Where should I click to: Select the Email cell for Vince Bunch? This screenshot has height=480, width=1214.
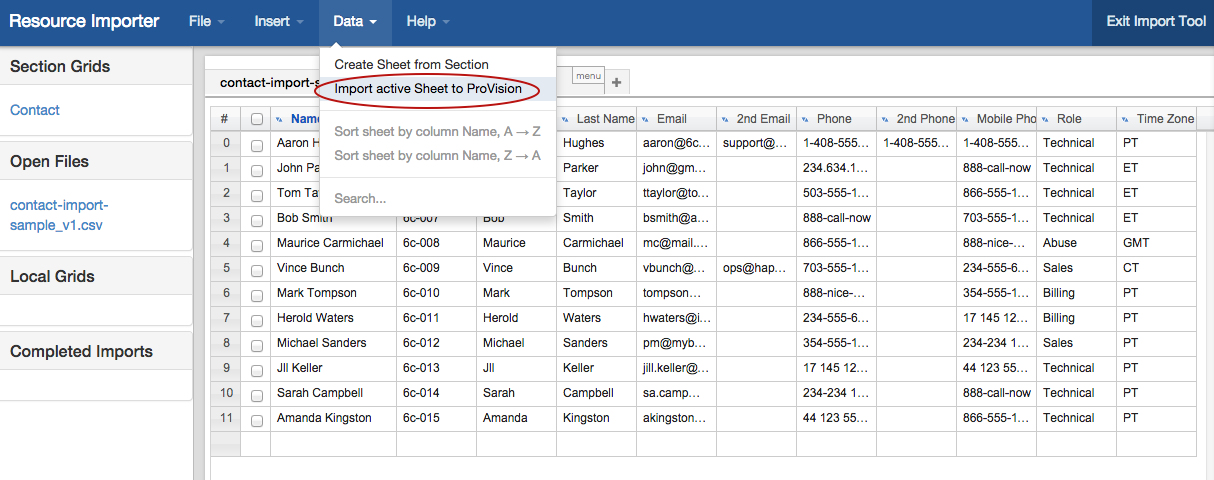(x=675, y=268)
